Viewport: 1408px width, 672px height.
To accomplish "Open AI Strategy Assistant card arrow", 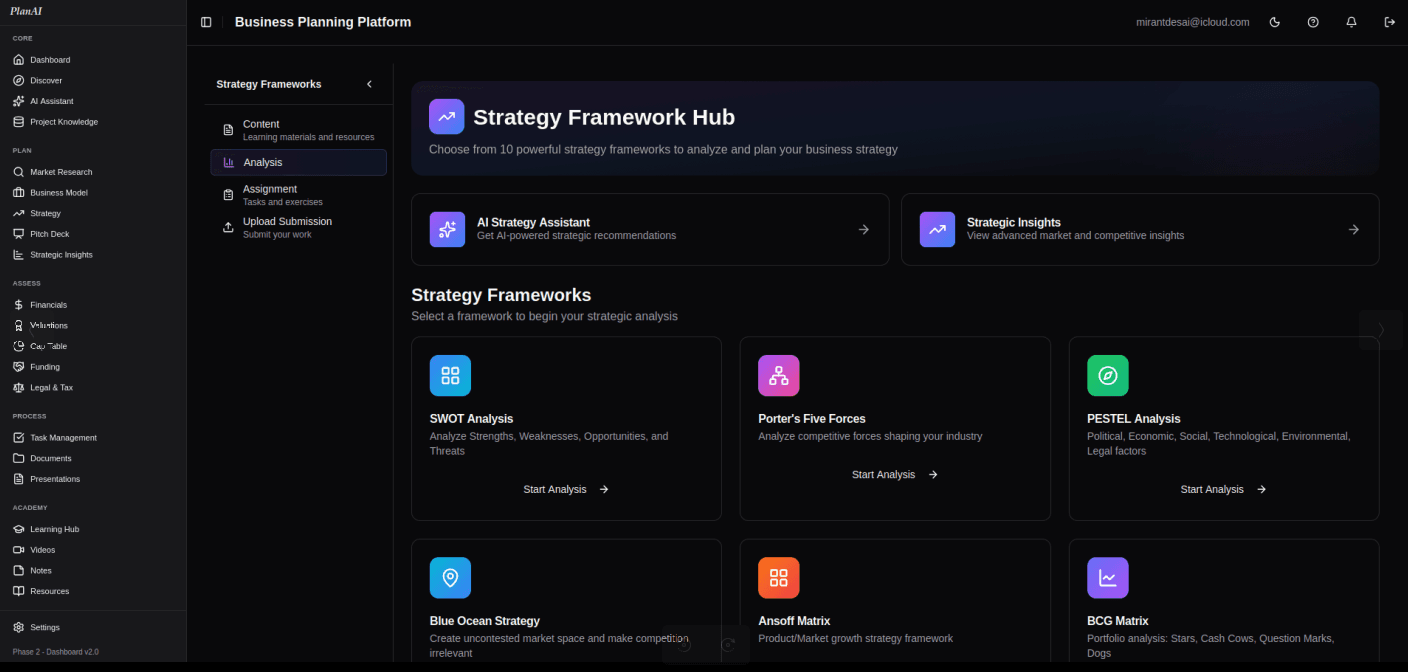I will pos(863,229).
